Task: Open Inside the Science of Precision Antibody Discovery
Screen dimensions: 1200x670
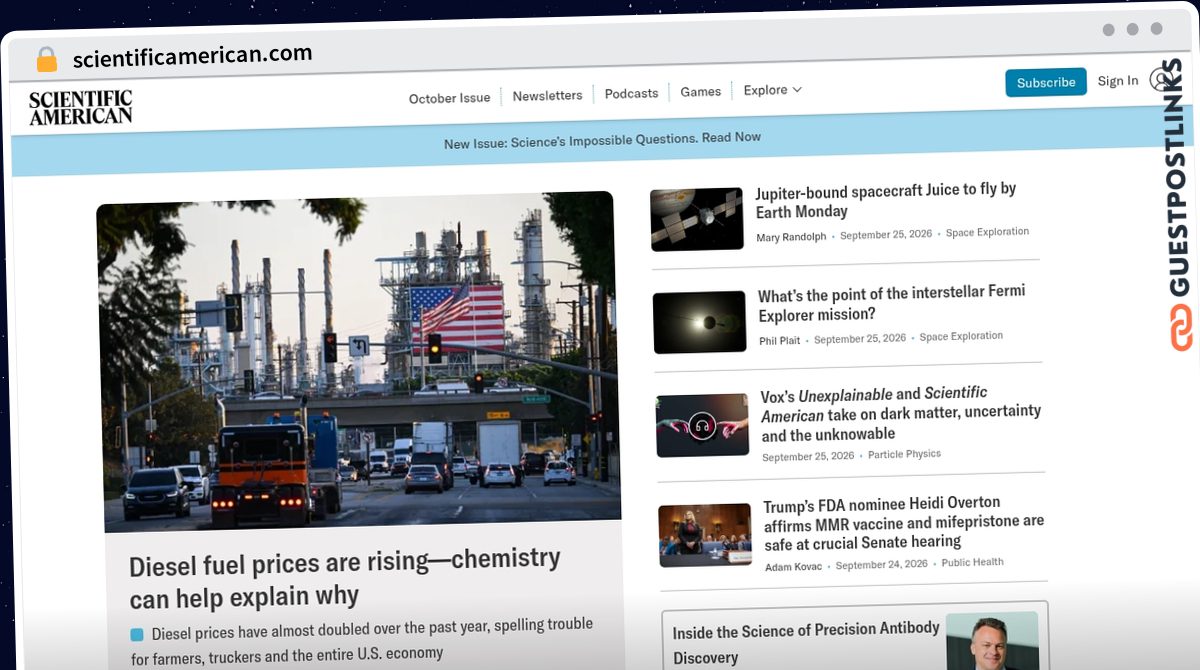Action: 806,643
